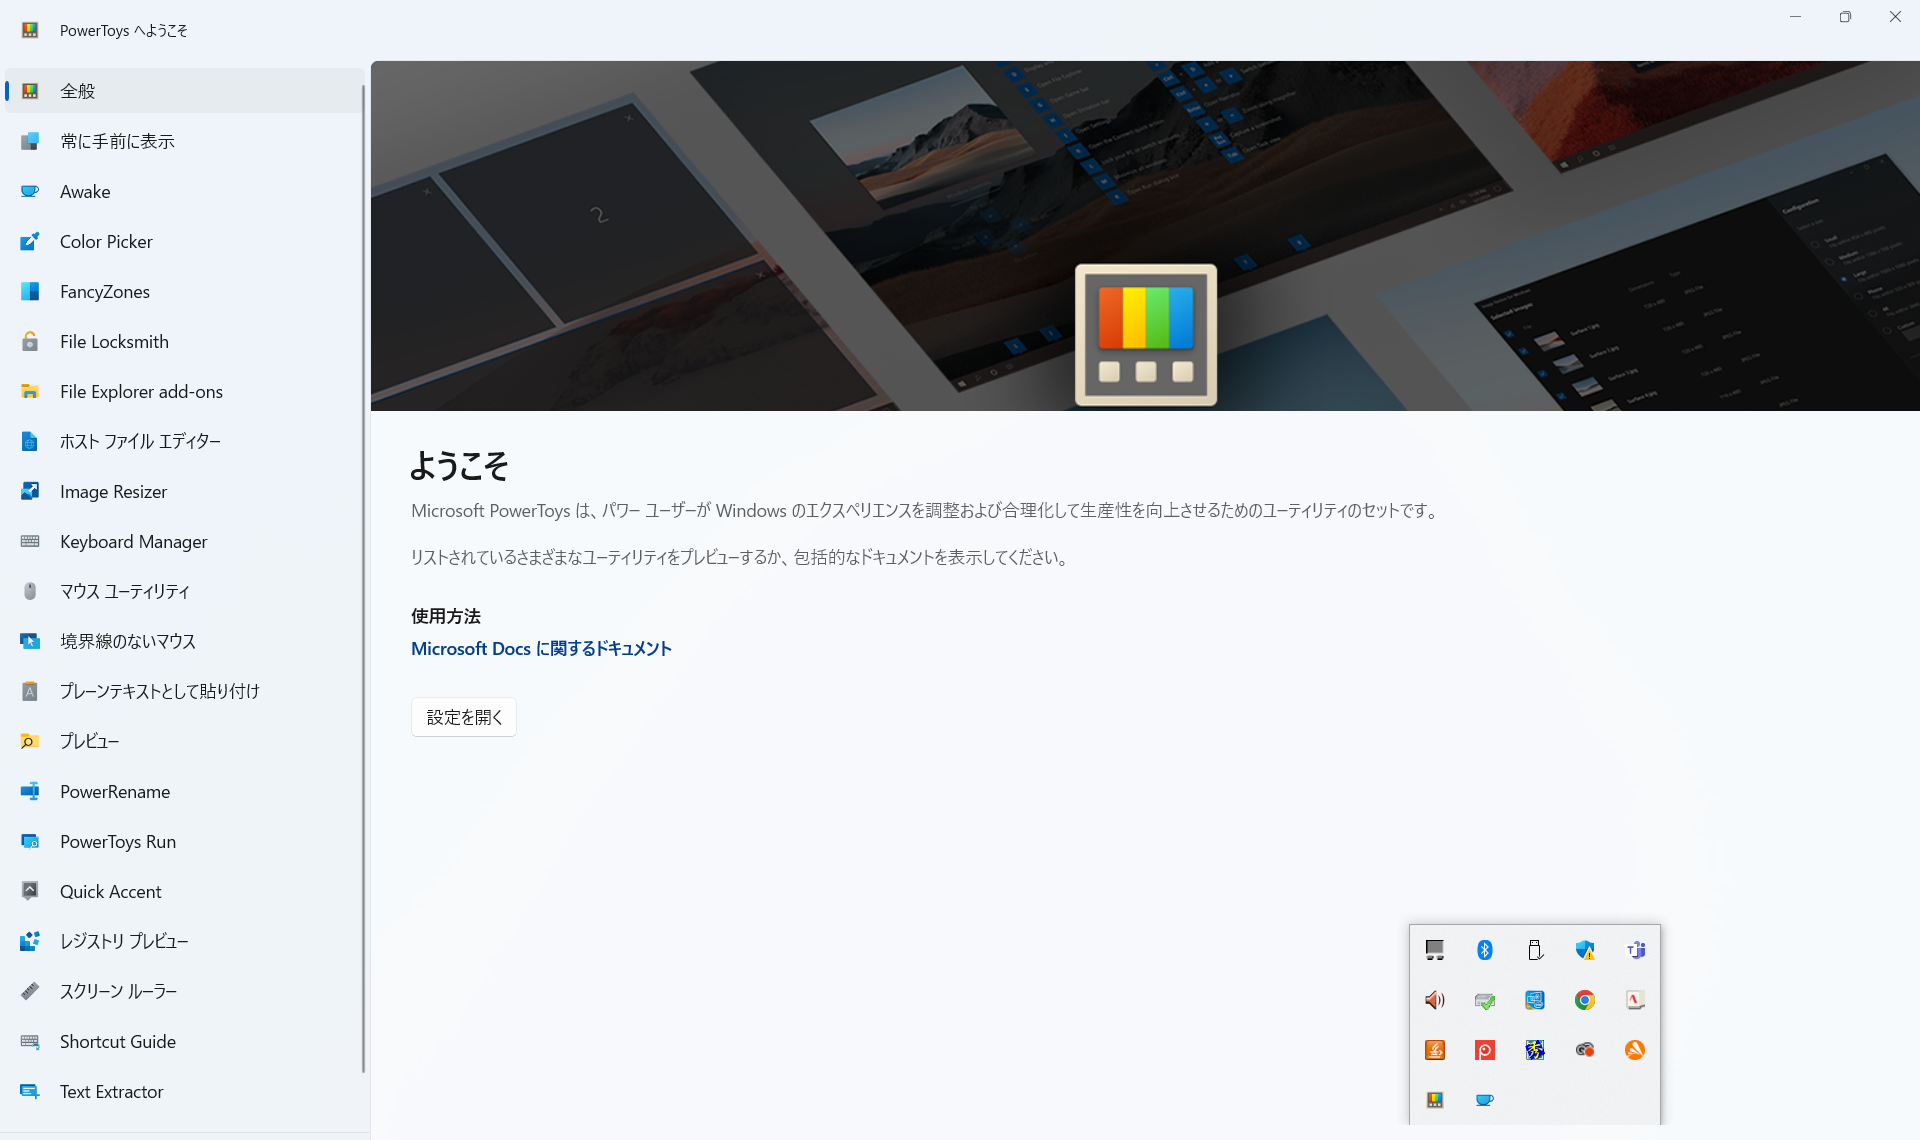Go to the PowerToys Run page
Image resolution: width=1920 pixels, height=1140 pixels.
click(184, 841)
